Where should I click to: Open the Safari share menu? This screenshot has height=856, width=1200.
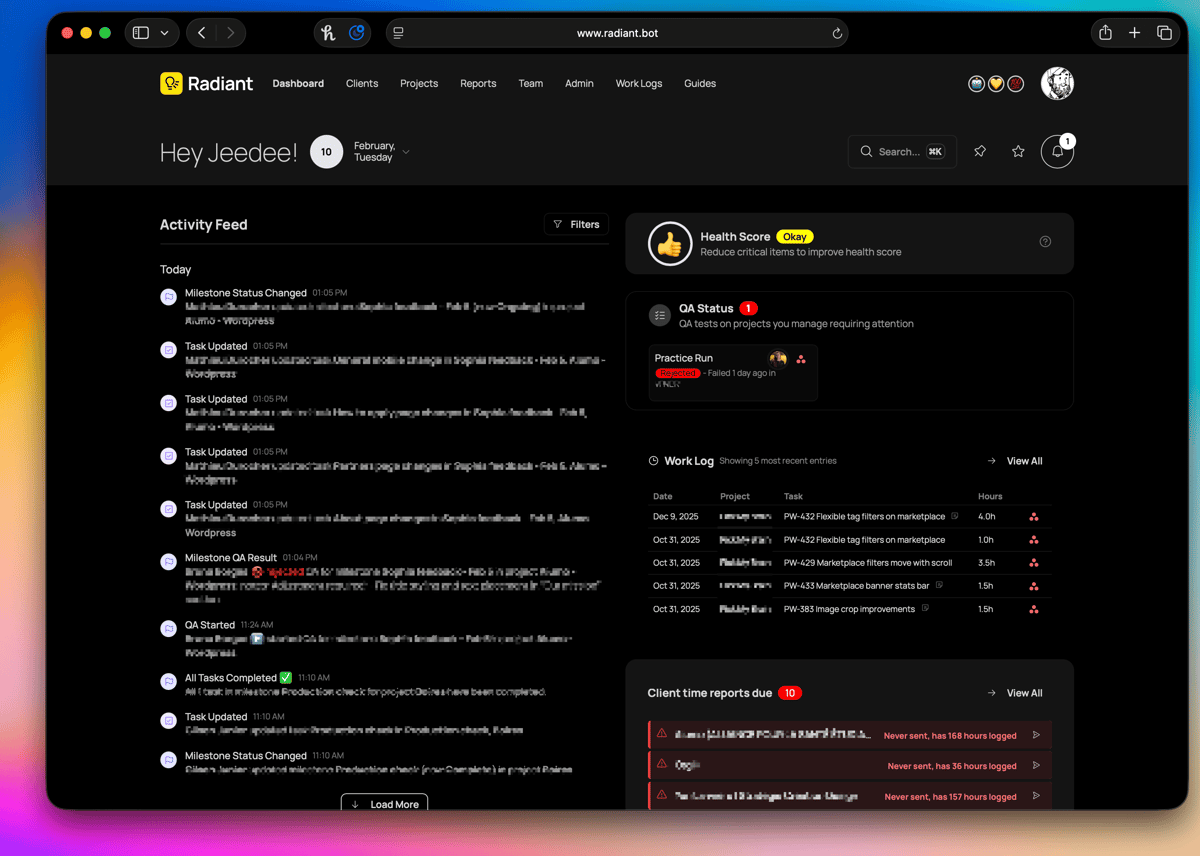pyautogui.click(x=1105, y=33)
